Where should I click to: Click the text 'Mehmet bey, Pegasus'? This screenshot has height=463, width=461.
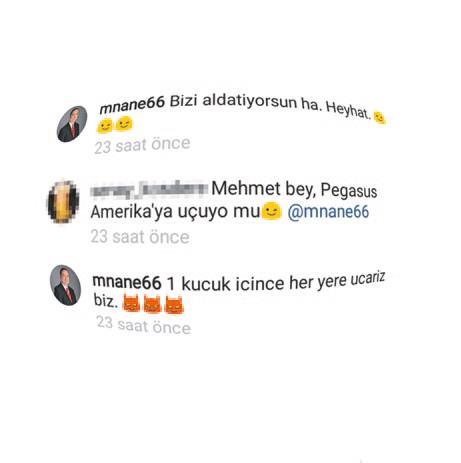tap(294, 189)
